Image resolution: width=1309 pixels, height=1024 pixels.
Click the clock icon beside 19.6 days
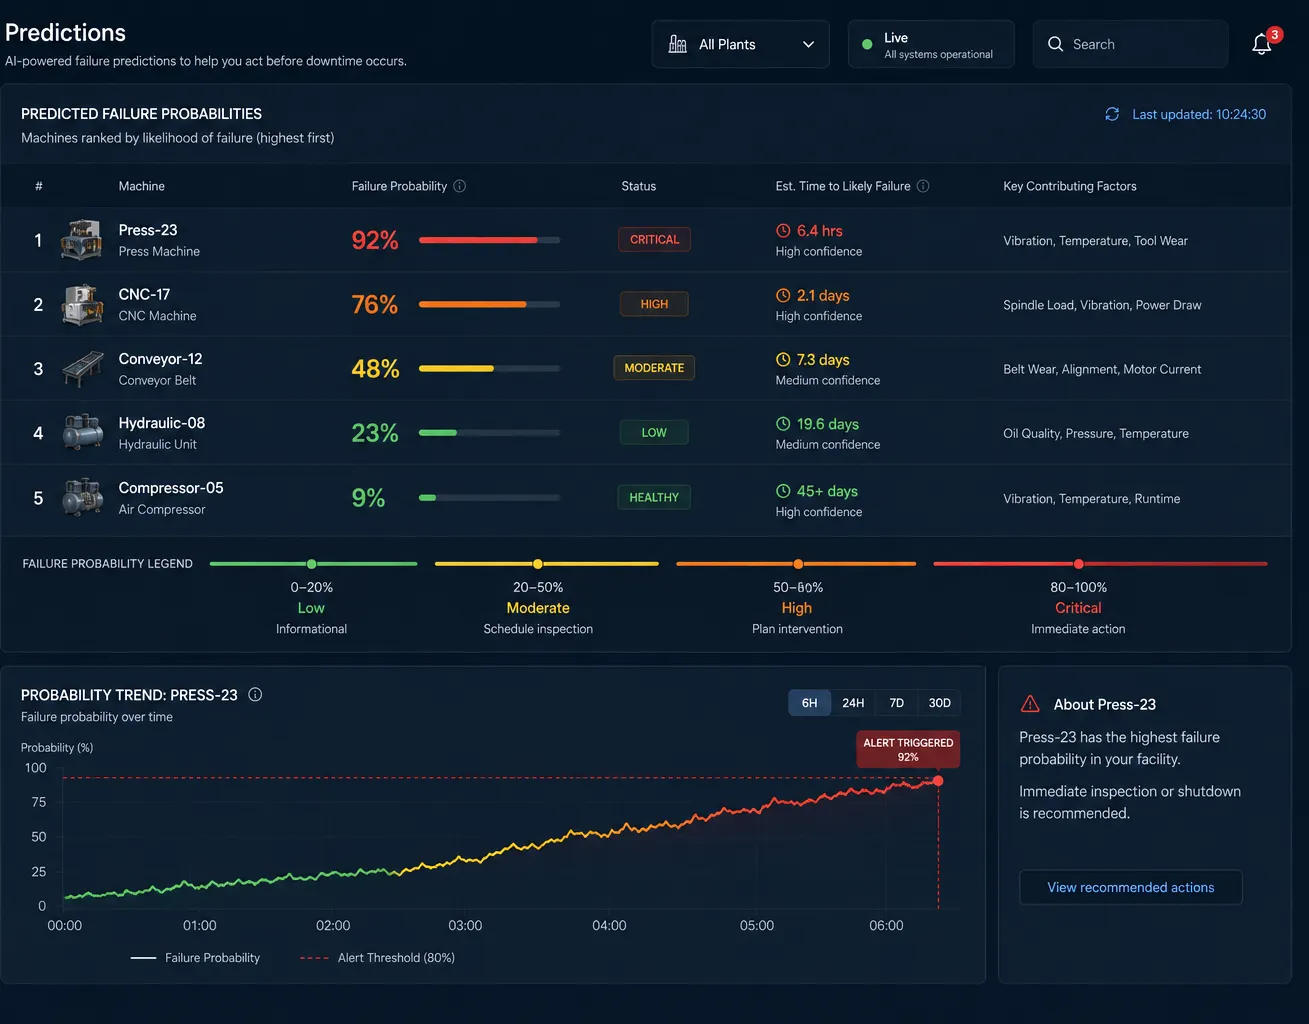click(783, 424)
